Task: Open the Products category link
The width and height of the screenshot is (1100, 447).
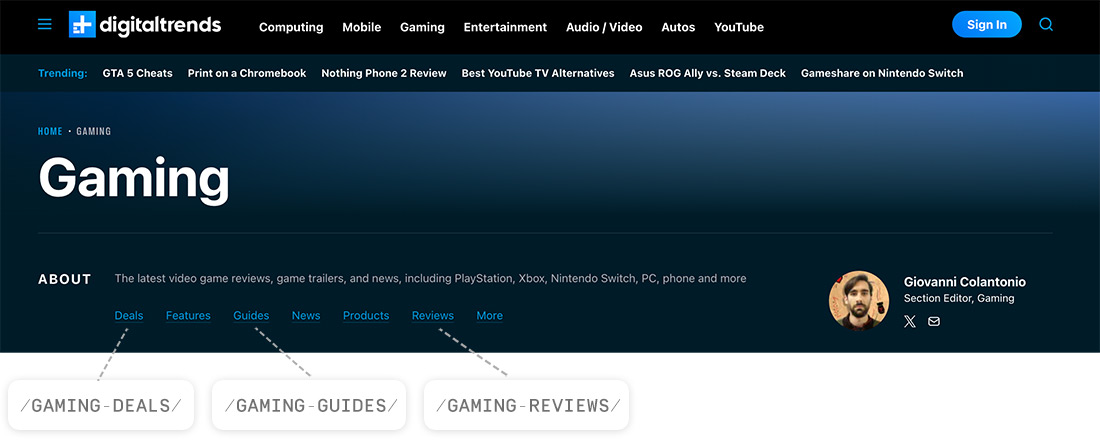Action: pos(366,316)
